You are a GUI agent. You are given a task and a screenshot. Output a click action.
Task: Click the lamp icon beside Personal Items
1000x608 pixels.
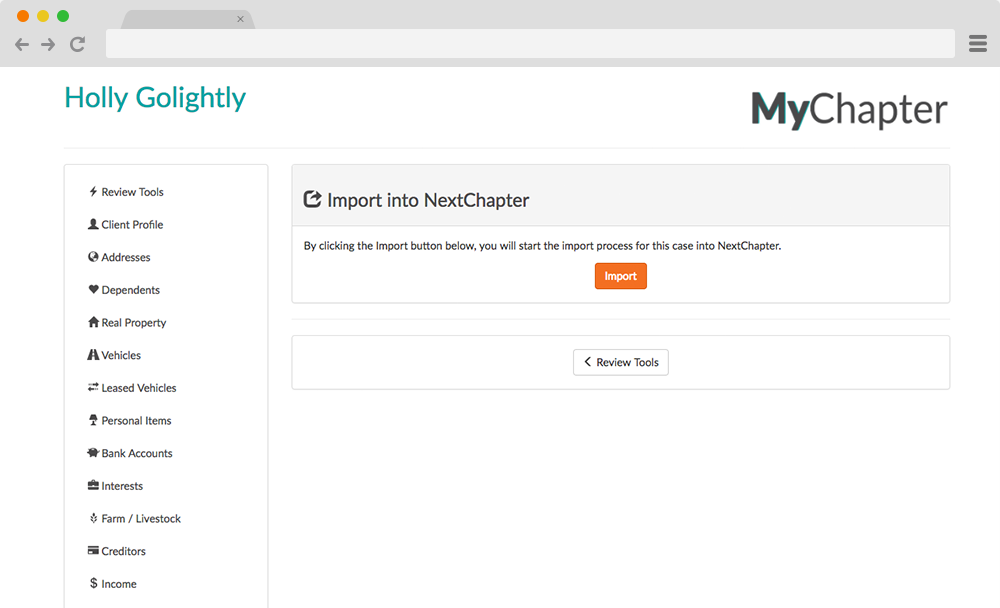coord(93,421)
